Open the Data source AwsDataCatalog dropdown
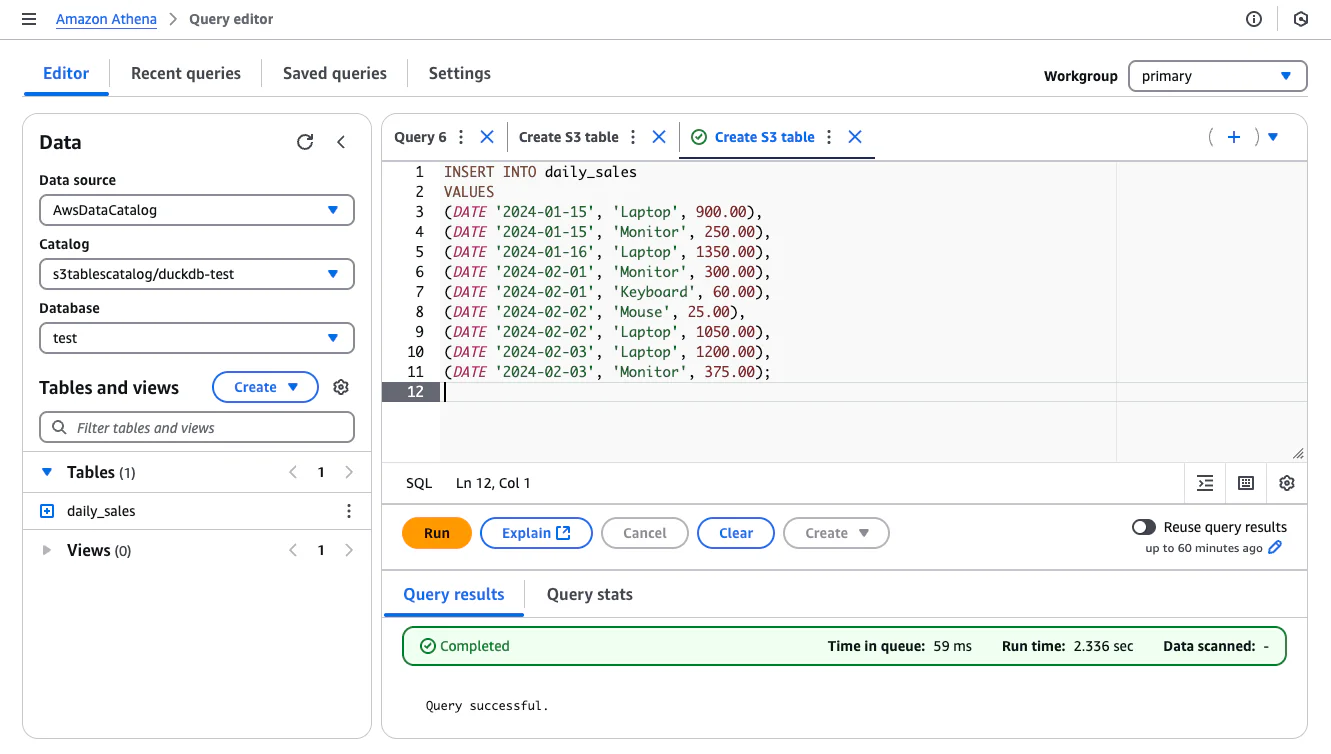 pyautogui.click(x=197, y=210)
